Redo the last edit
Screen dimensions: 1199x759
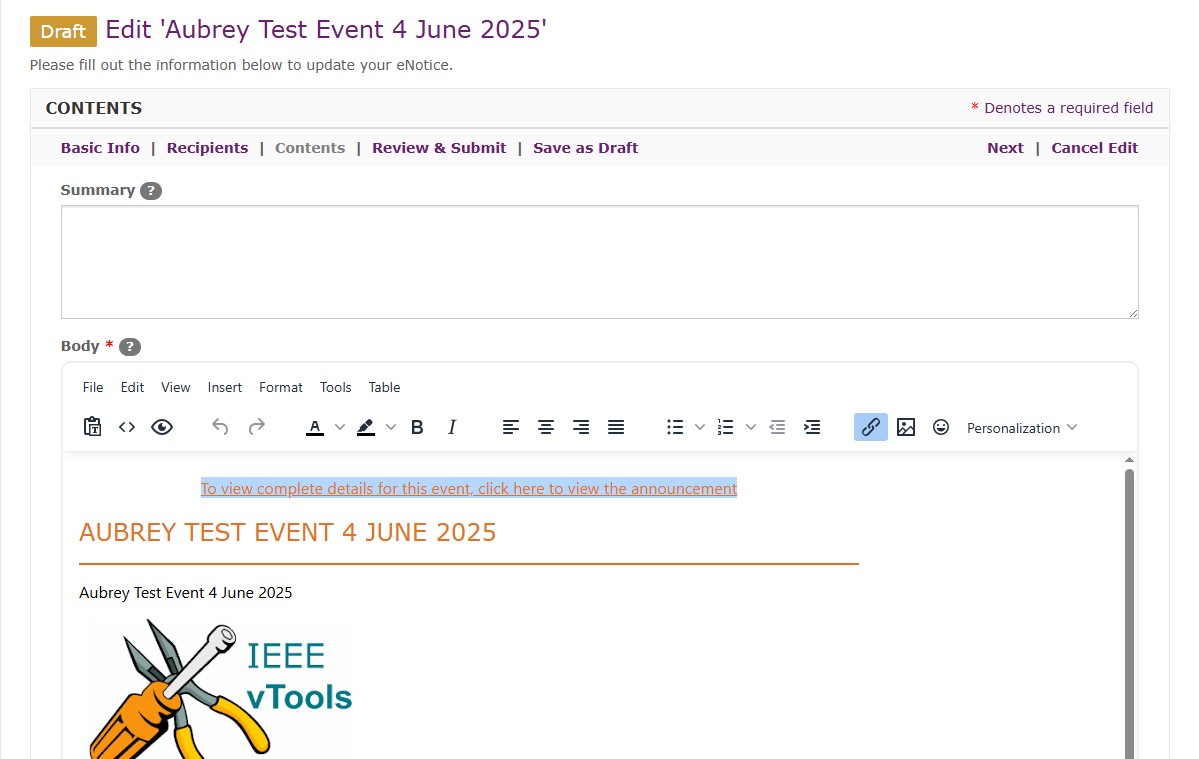tap(256, 427)
